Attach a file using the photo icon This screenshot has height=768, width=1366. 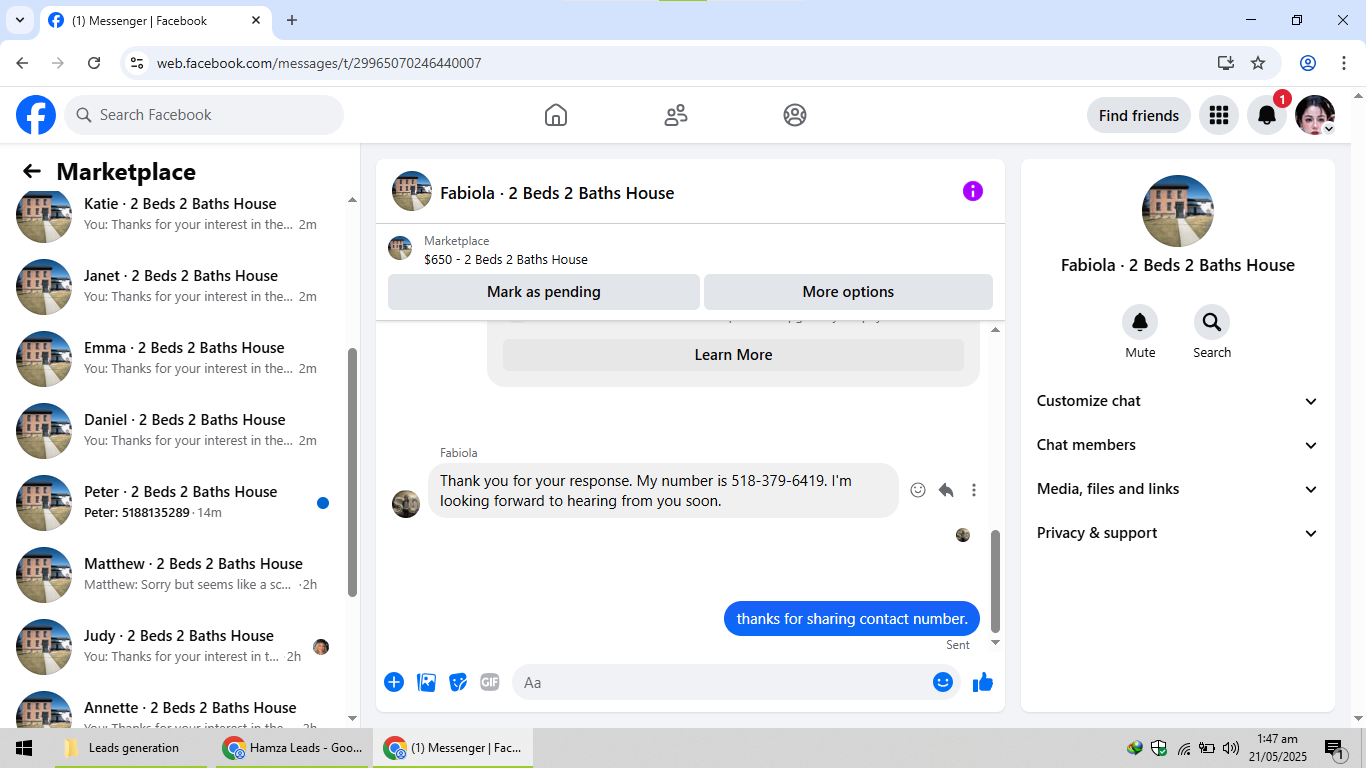tap(426, 682)
